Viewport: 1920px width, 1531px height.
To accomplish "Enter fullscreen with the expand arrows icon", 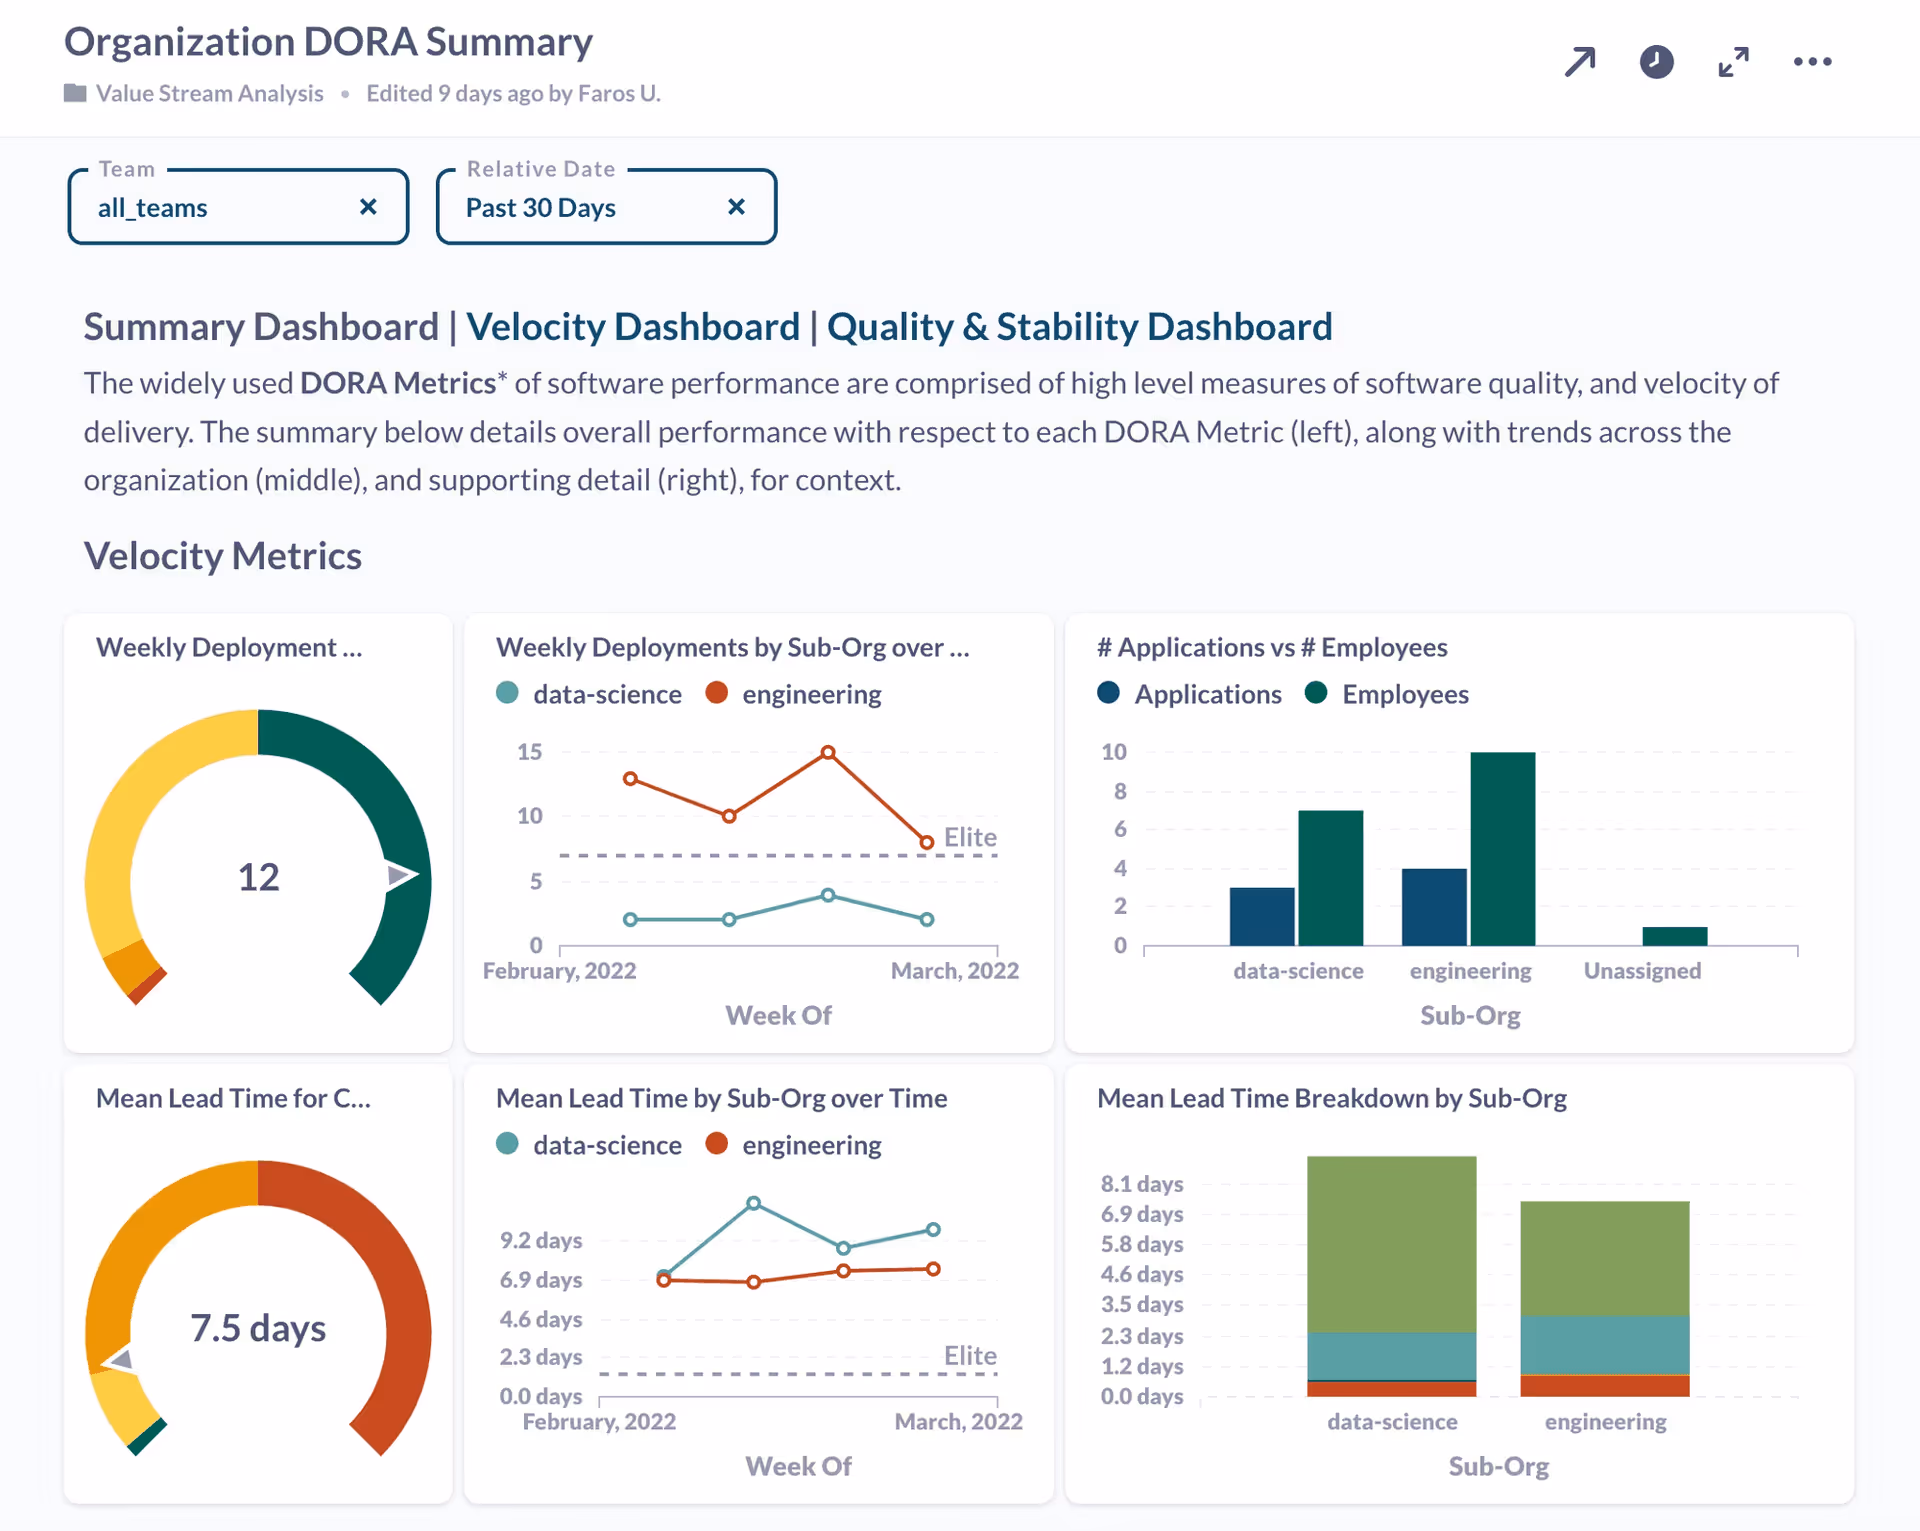I will coord(1733,62).
